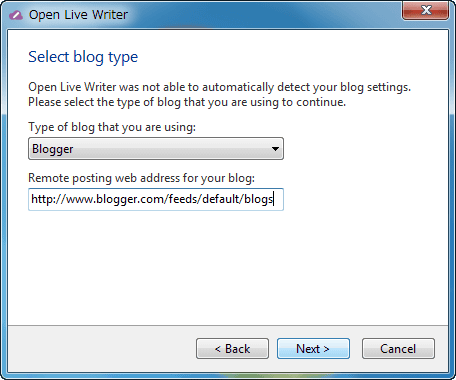456x380 pixels.
Task: Click the Open Live Writer window title
Action: tap(78, 15)
